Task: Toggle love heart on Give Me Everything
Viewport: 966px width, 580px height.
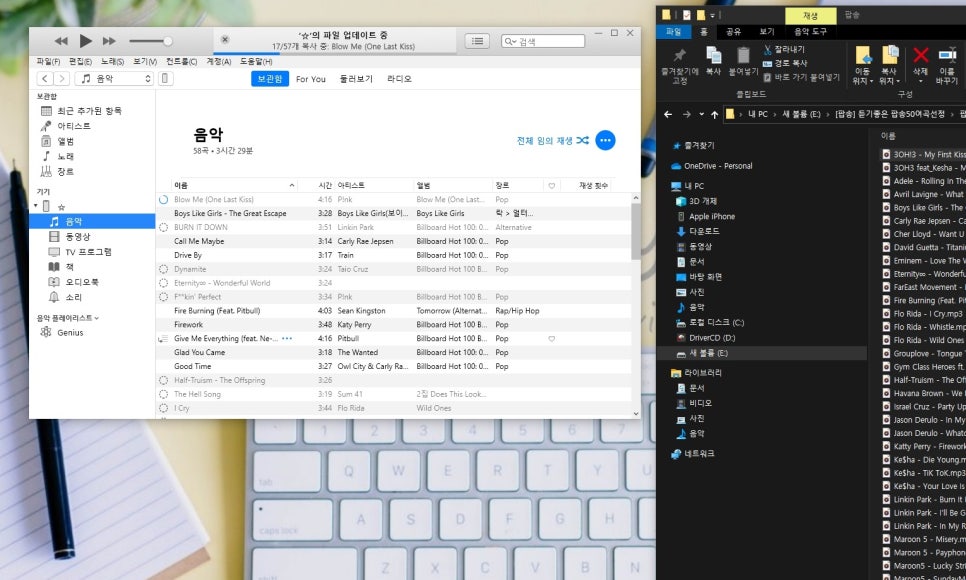Action: 551,338
